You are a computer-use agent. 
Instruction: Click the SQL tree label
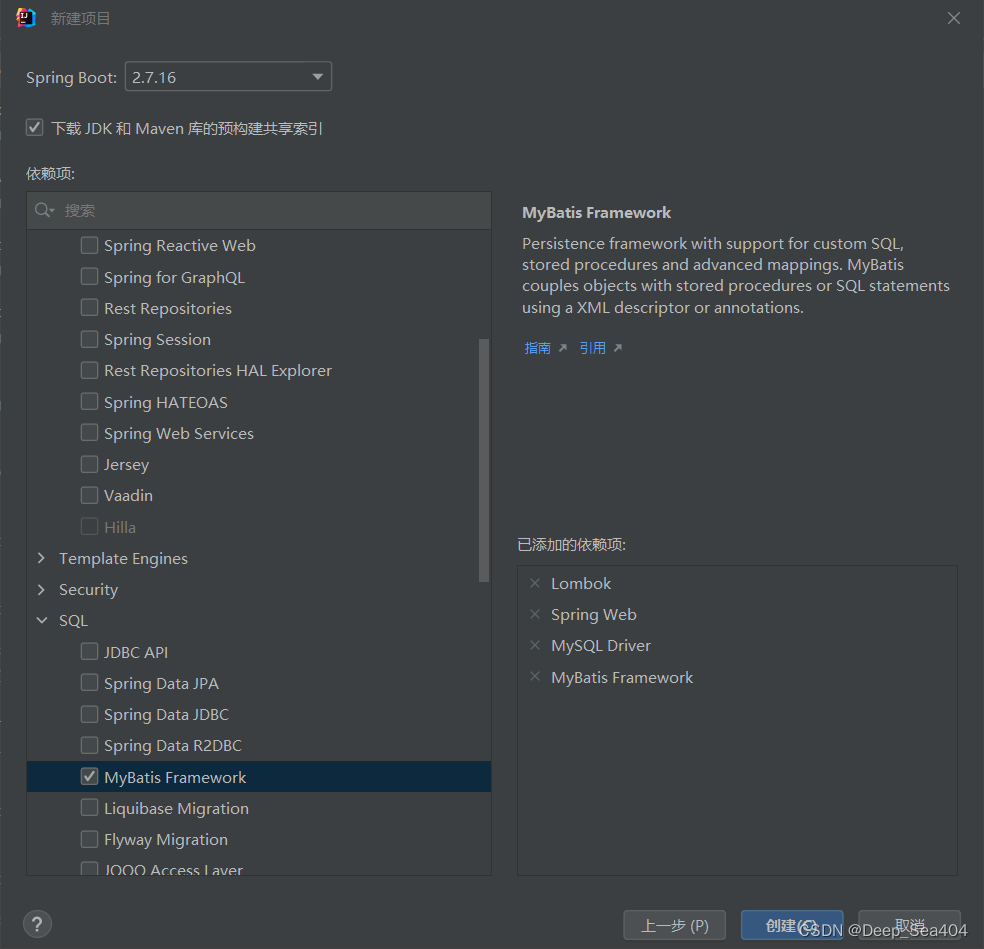click(x=73, y=621)
